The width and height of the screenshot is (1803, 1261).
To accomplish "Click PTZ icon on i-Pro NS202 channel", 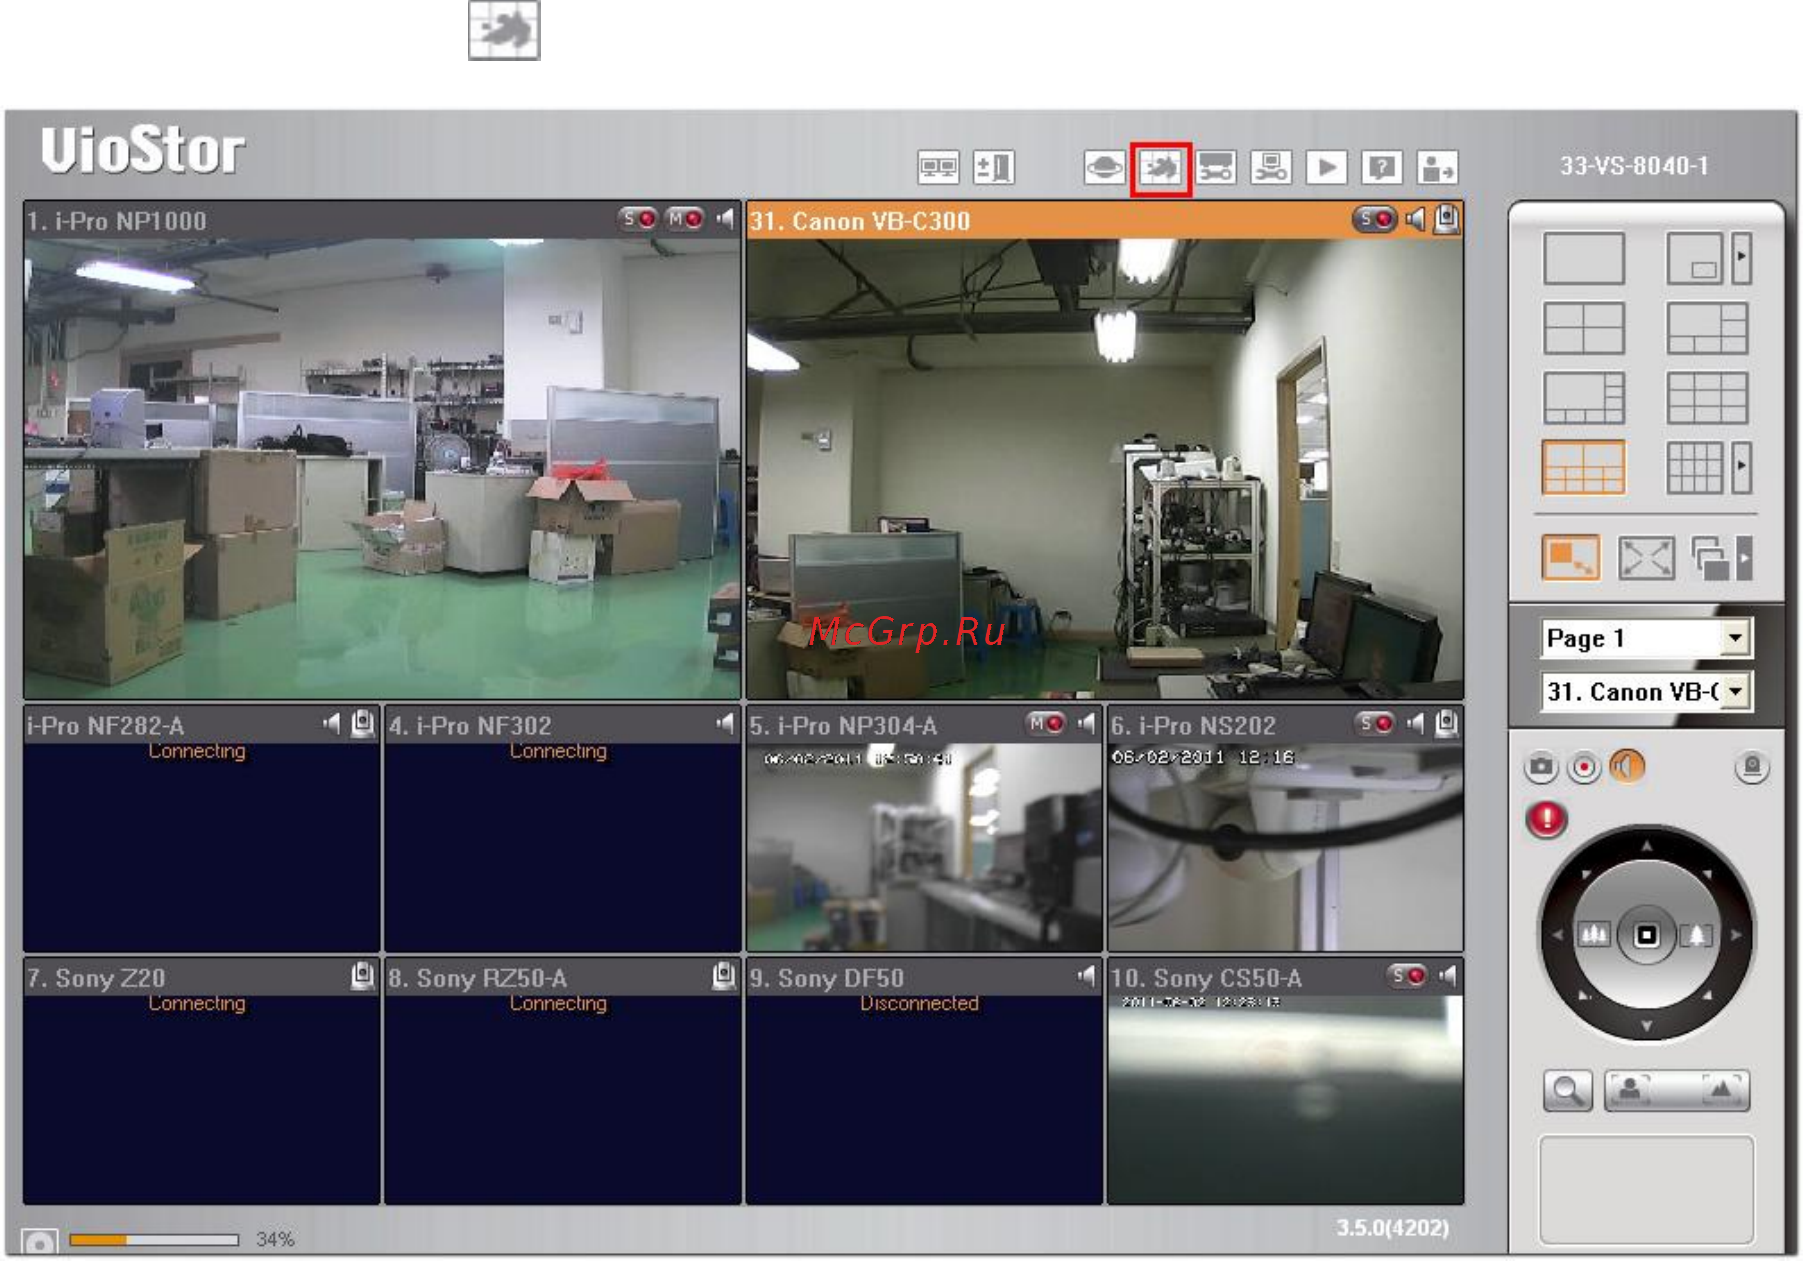I will pyautogui.click(x=1446, y=723).
